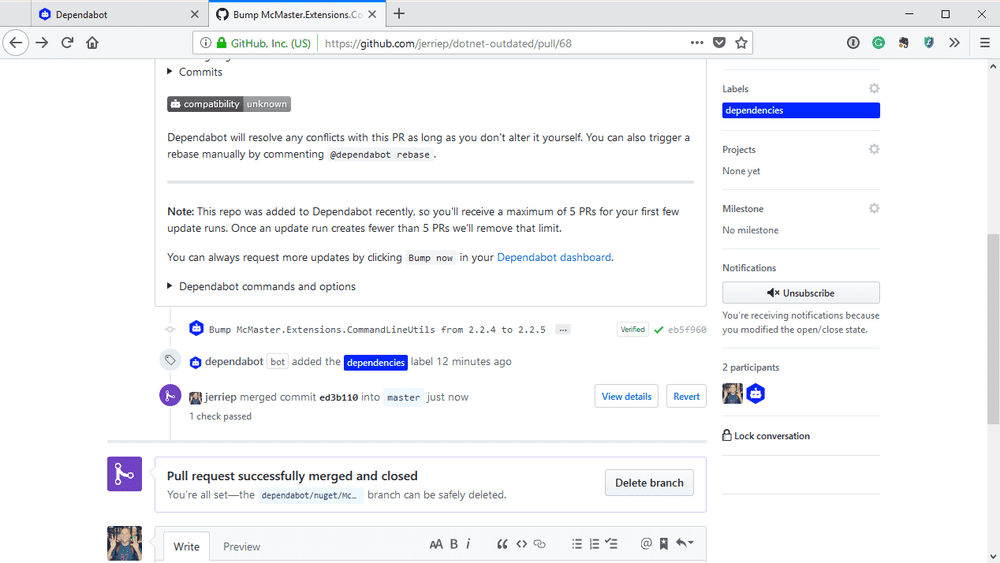Reload the current page
The width and height of the screenshot is (1000, 563).
coord(67,43)
